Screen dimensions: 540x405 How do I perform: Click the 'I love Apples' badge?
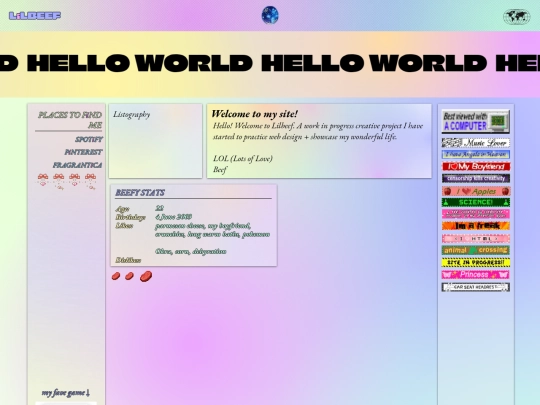pos(476,191)
